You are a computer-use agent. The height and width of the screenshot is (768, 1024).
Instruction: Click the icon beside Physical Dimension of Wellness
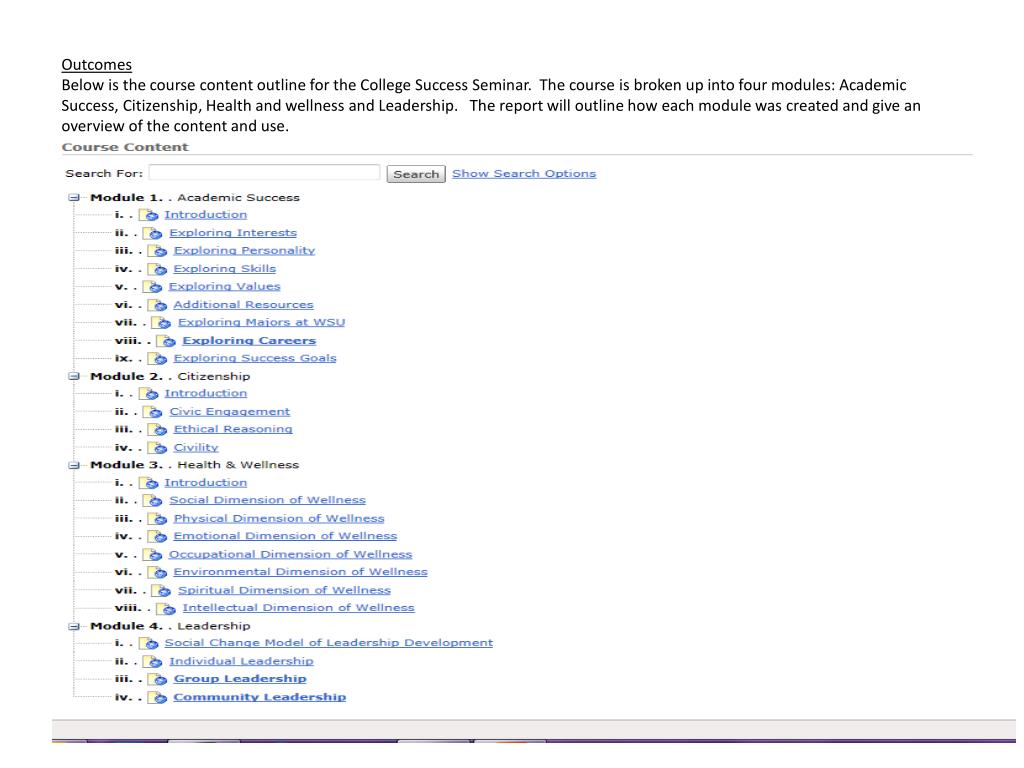157,519
